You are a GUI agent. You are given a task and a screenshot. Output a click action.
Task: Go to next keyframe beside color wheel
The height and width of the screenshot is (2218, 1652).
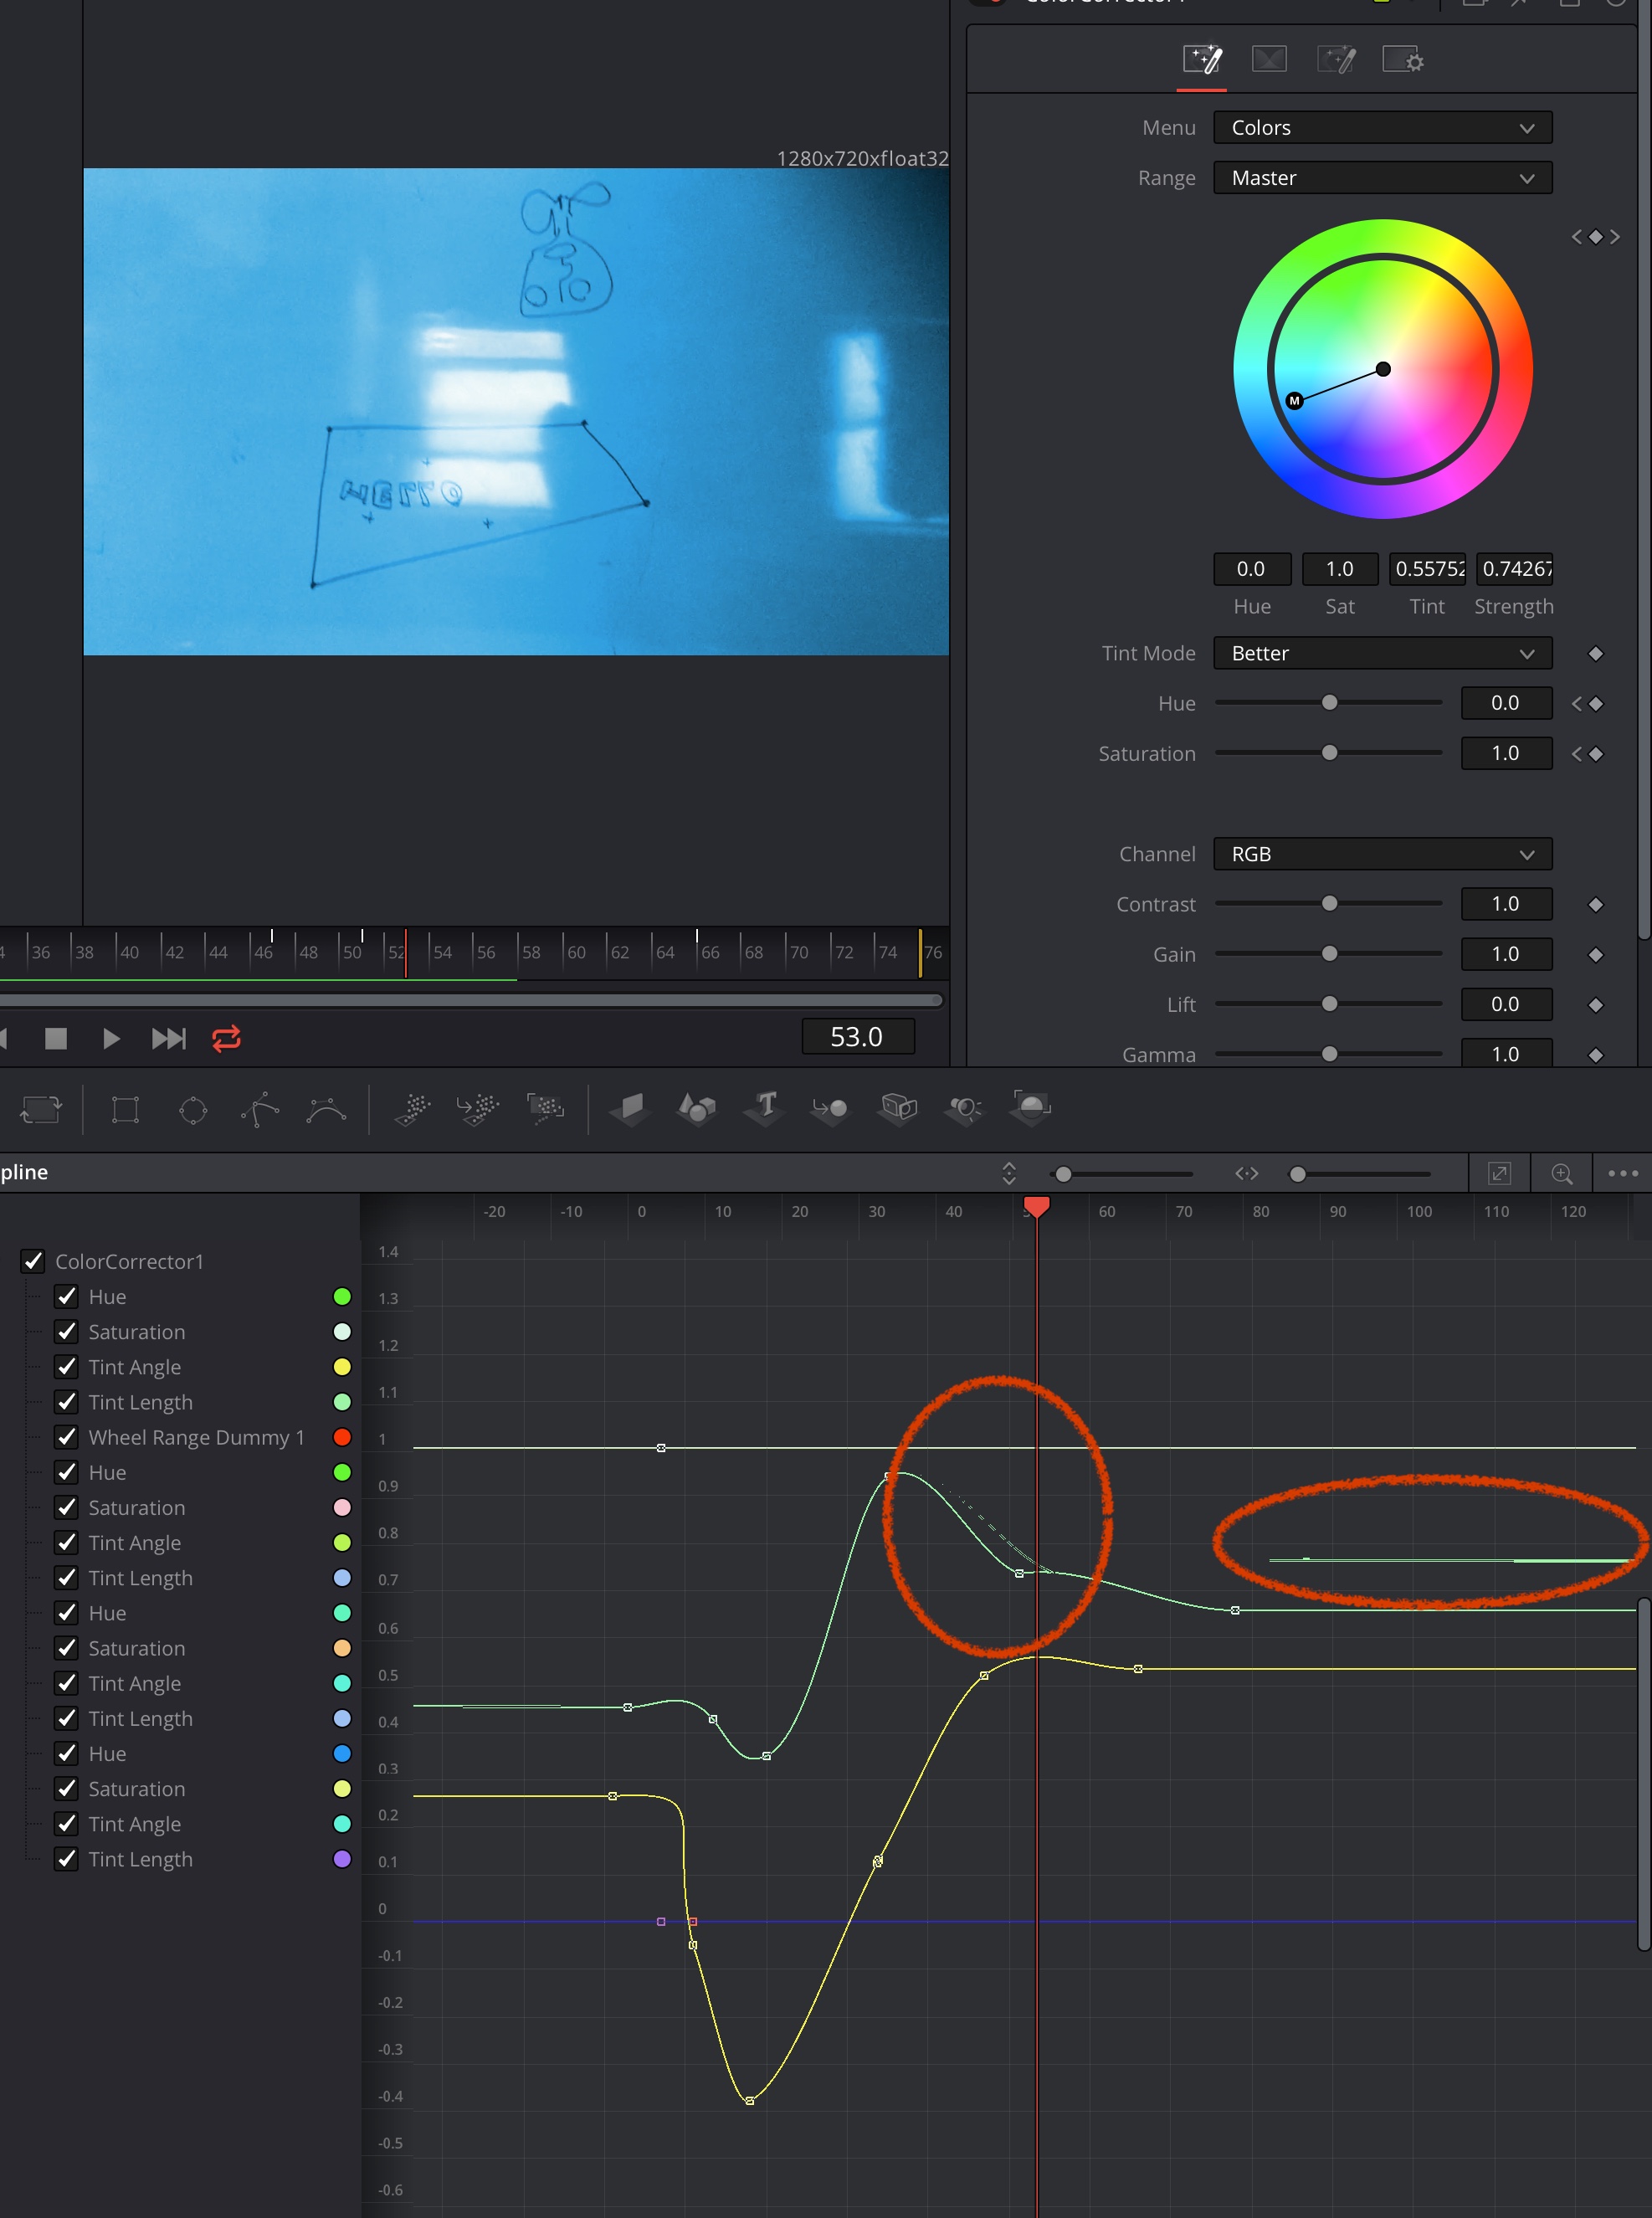pyautogui.click(x=1614, y=236)
